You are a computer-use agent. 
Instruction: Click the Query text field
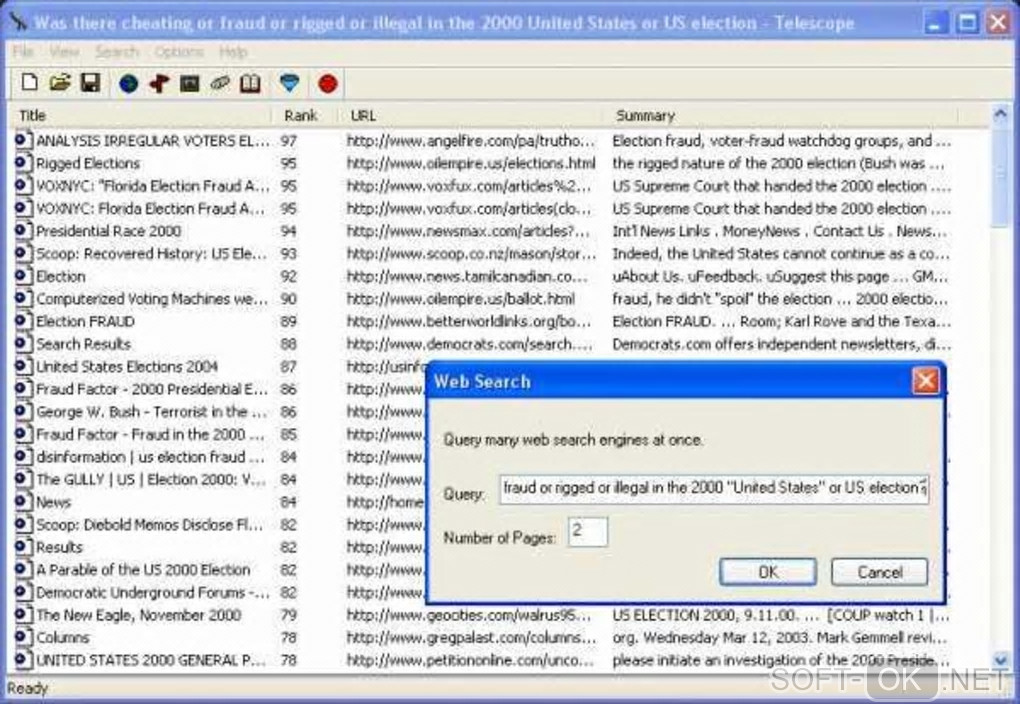[714, 489]
